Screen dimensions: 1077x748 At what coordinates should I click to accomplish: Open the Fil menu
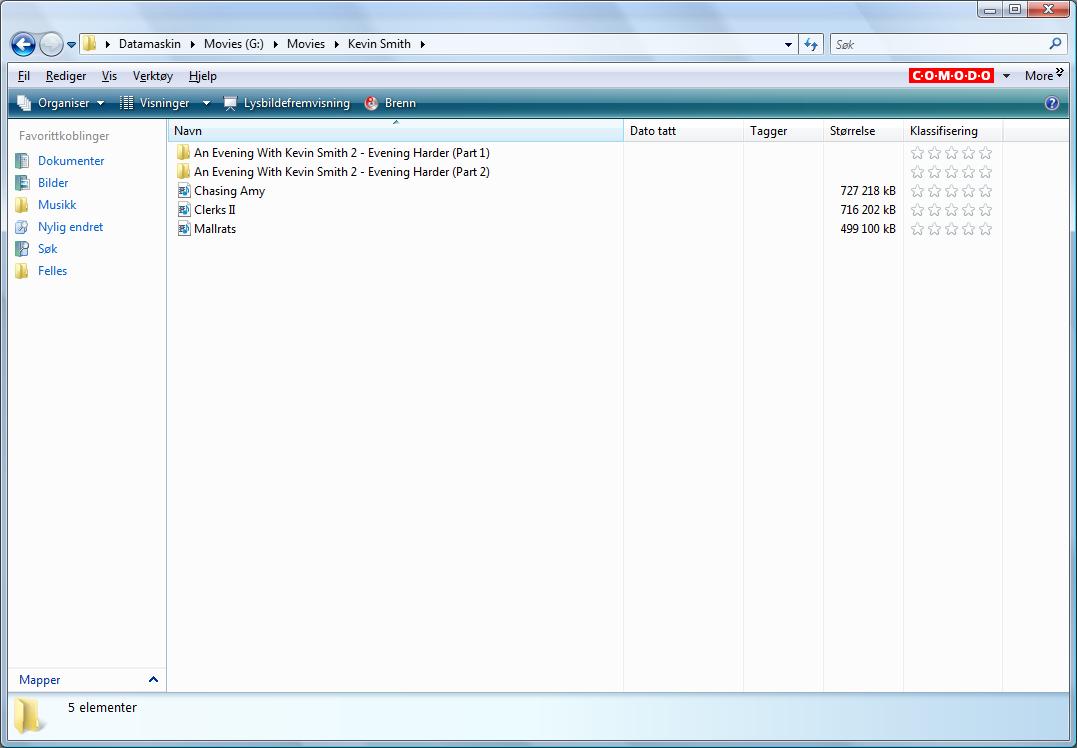coord(24,76)
